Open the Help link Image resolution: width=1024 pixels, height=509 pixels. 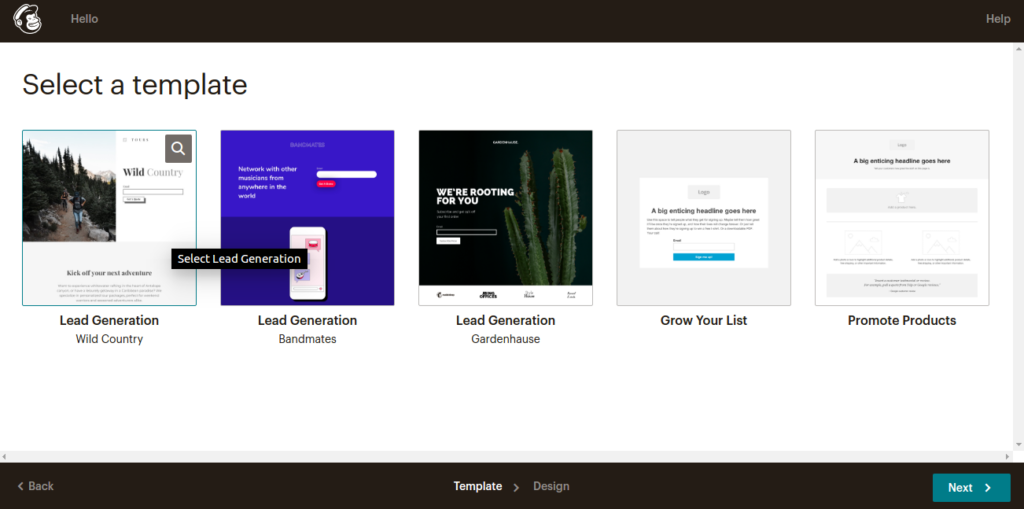(x=998, y=19)
